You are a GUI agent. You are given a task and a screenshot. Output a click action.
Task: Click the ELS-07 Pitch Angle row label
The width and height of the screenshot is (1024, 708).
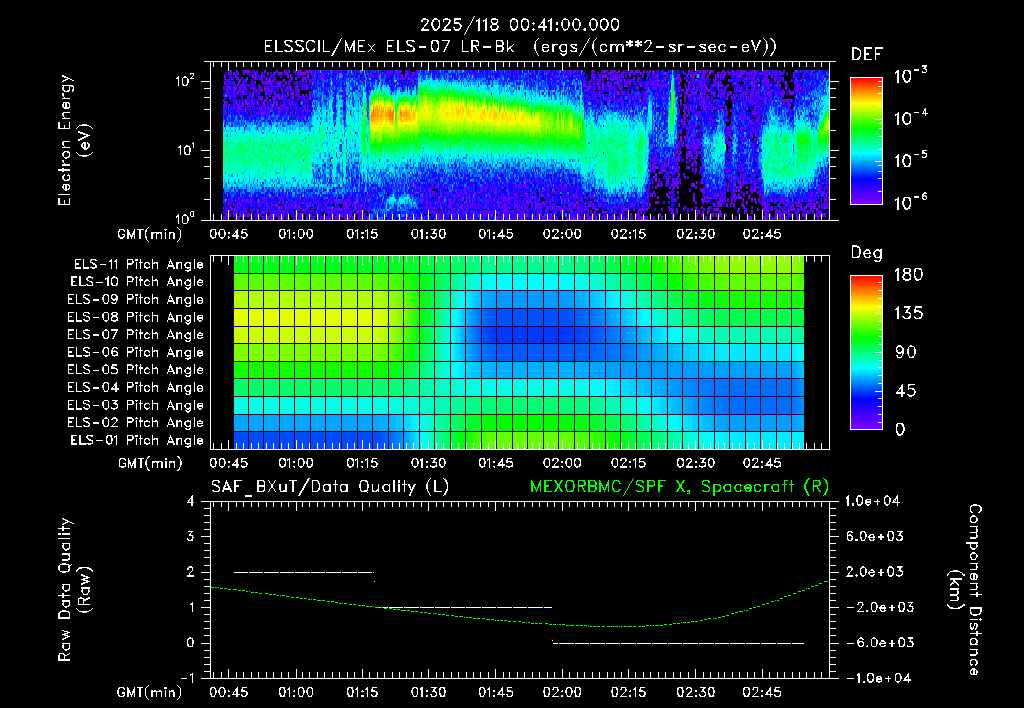tap(135, 334)
